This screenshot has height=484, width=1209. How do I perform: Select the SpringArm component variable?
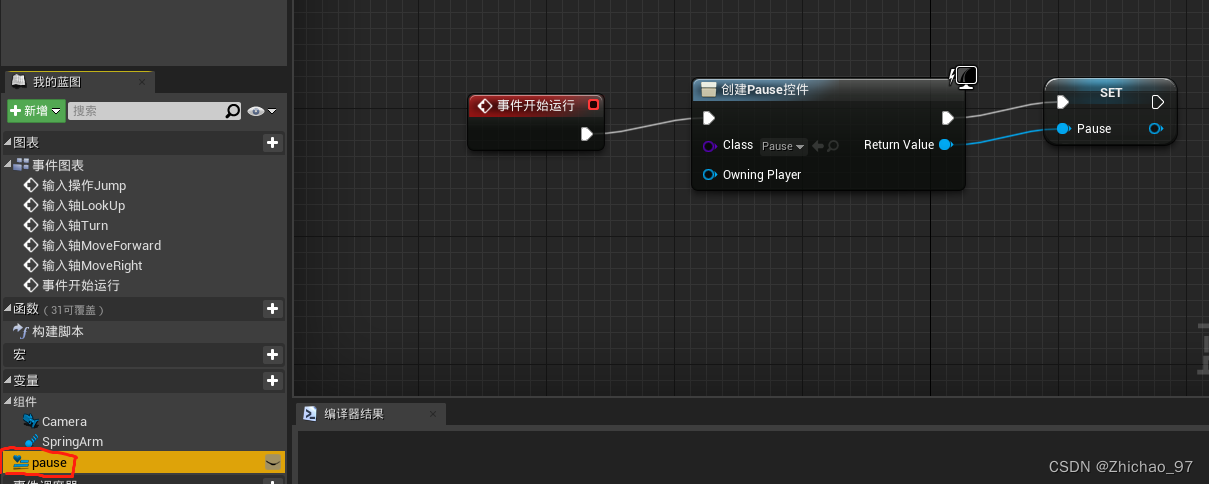pyautogui.click(x=72, y=441)
